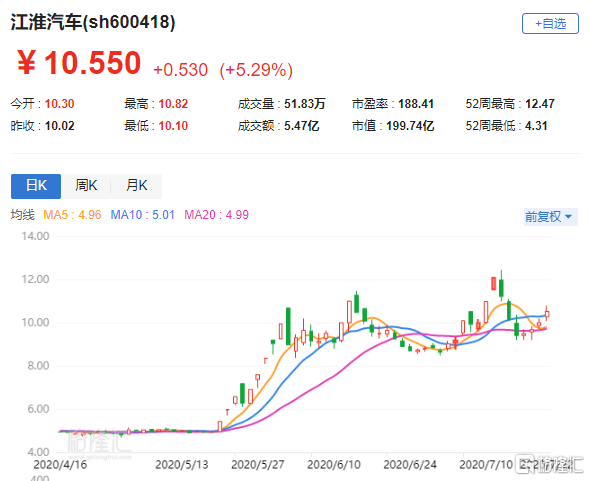Image resolution: width=590 pixels, height=481 pixels.
Task: Select the 2020/5/27 date axis label
Action: (258, 465)
